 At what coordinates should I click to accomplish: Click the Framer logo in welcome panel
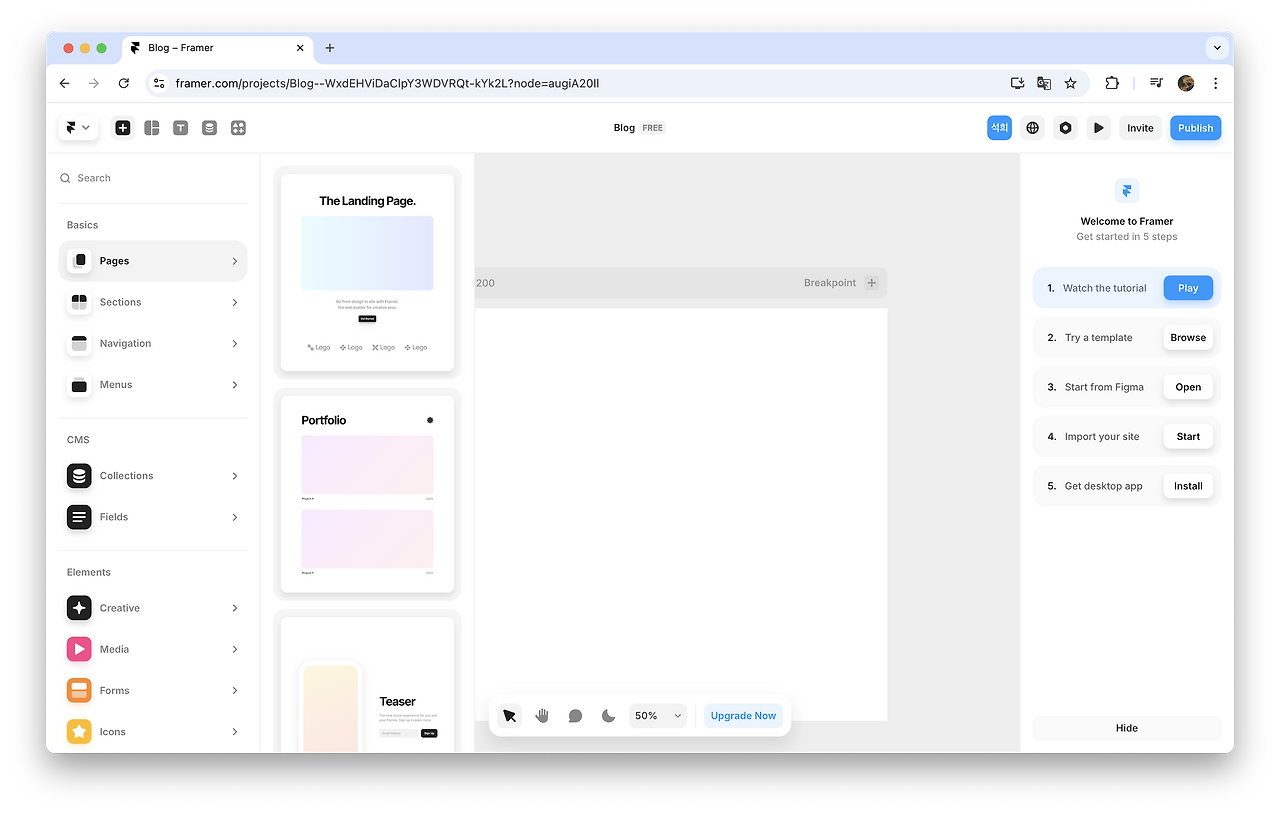1127,191
